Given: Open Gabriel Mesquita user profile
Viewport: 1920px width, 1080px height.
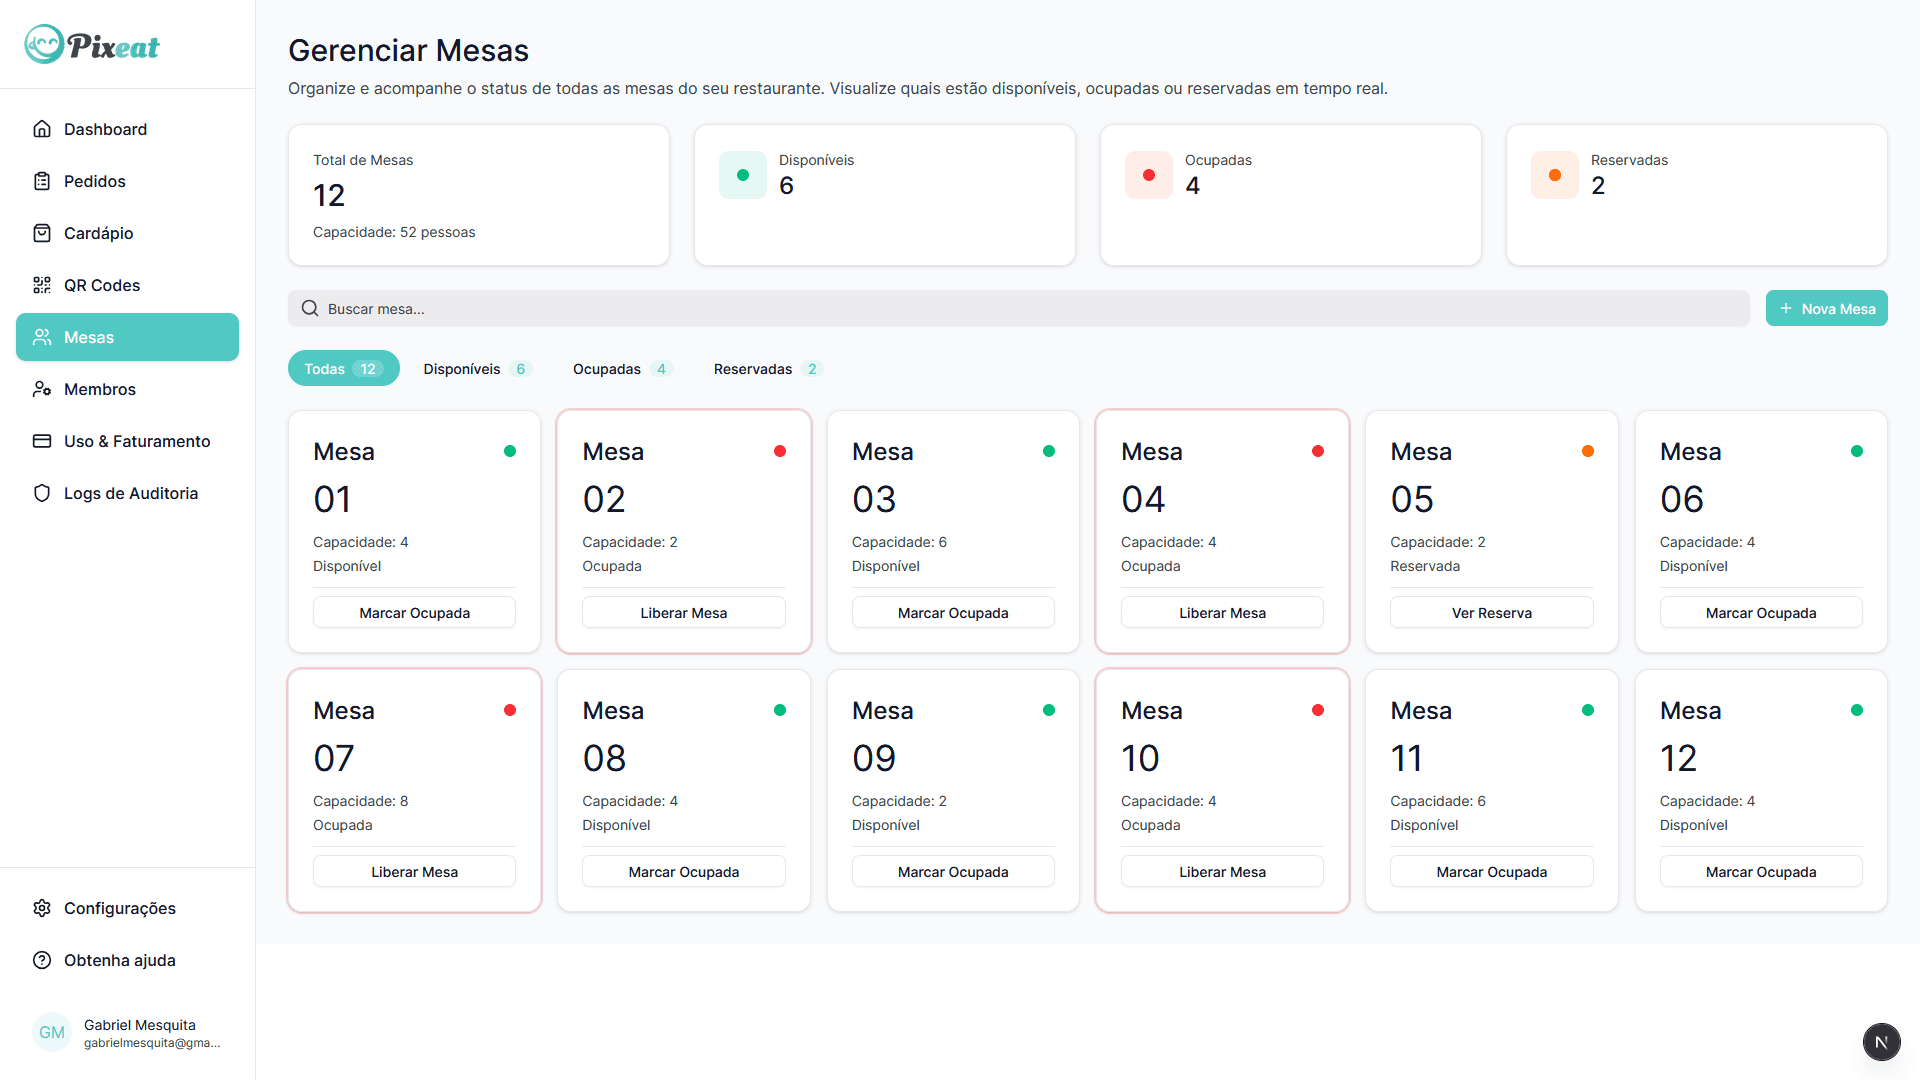Looking at the screenshot, I should click(x=127, y=1033).
